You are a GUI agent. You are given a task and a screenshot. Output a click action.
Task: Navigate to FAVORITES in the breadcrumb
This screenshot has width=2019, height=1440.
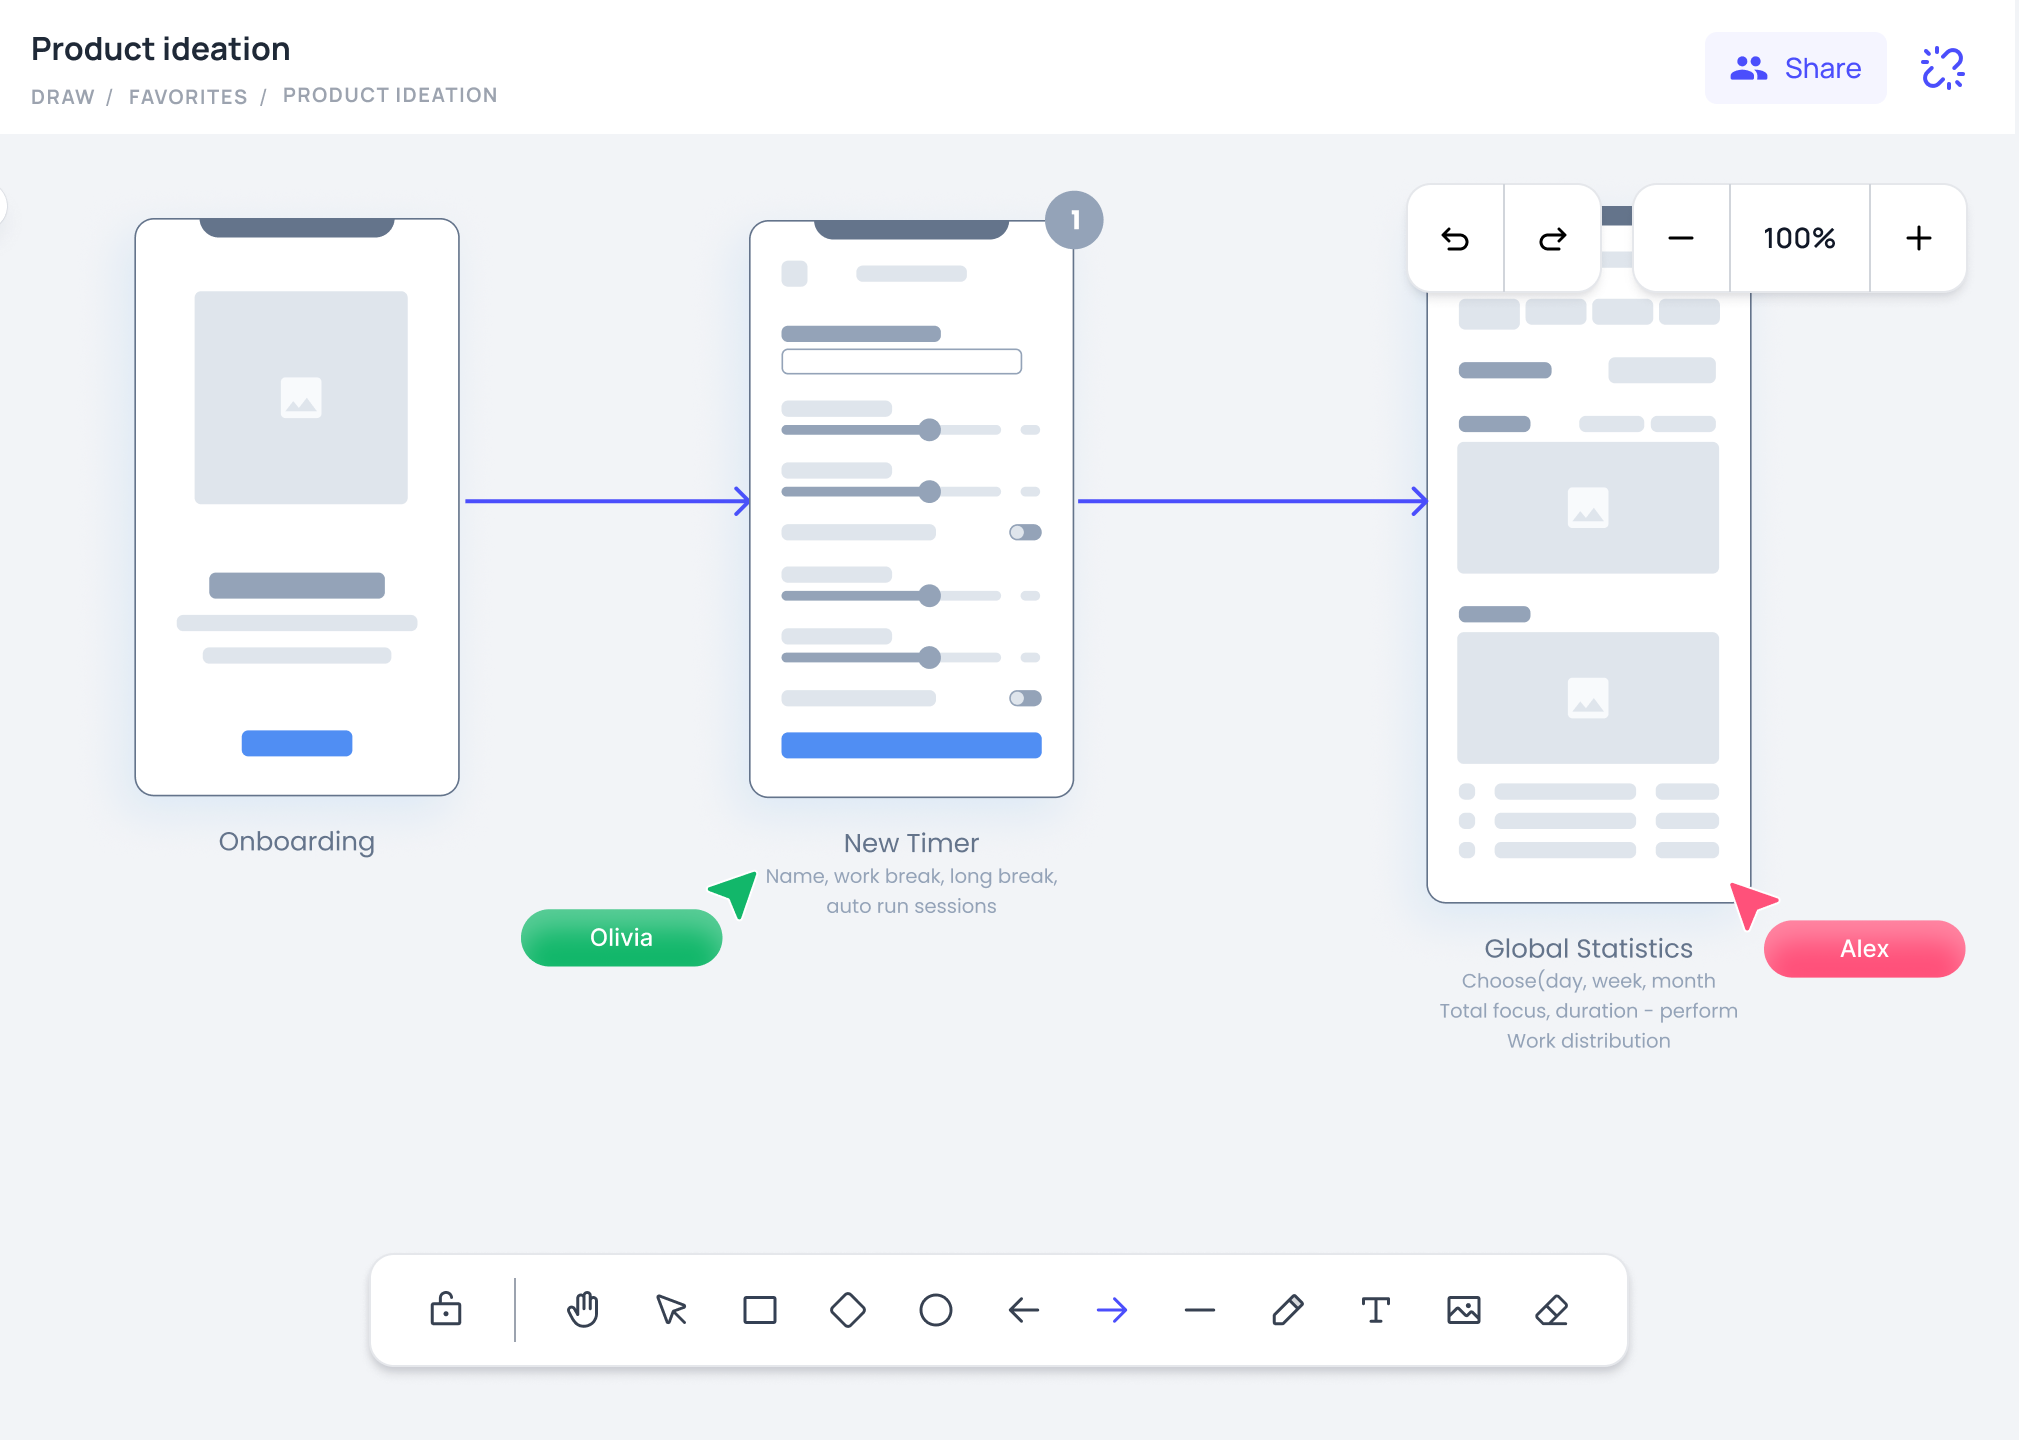(188, 96)
